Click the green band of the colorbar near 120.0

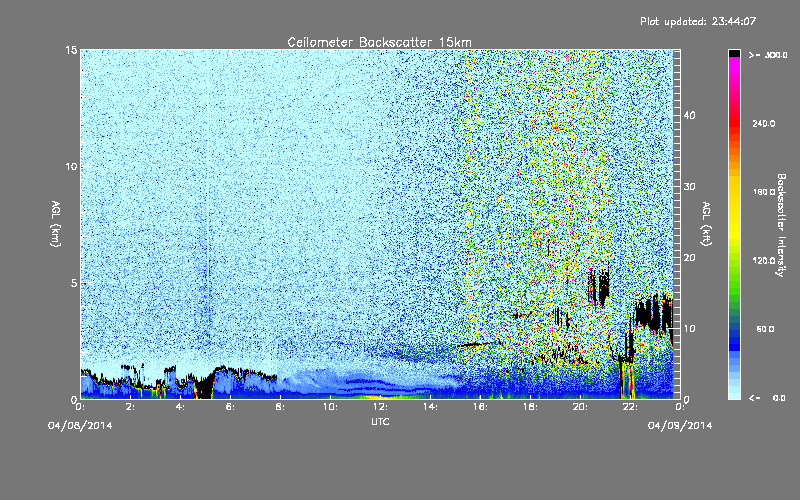pyautogui.click(x=734, y=265)
